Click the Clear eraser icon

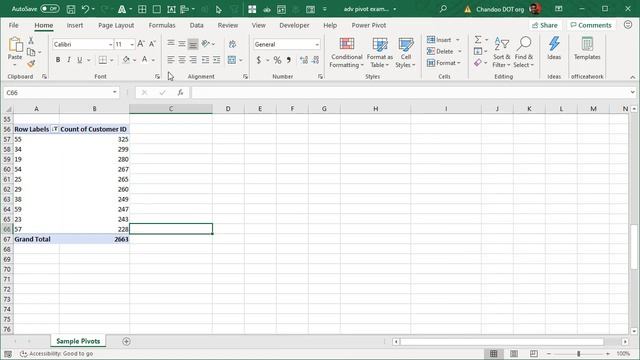pyautogui.click(x=478, y=63)
